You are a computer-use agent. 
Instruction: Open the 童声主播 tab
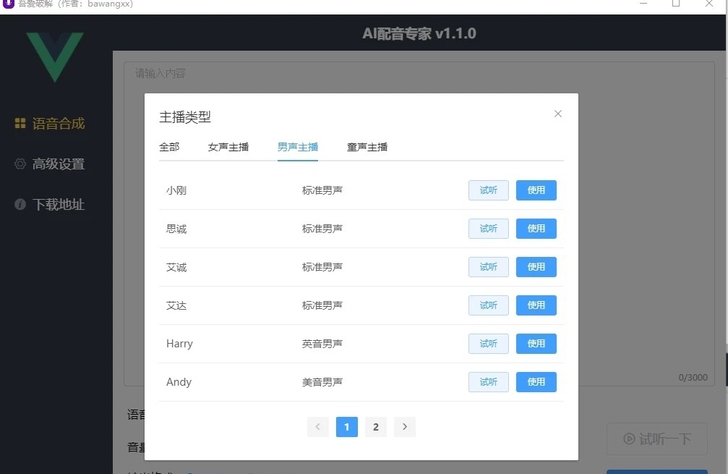pyautogui.click(x=367, y=147)
